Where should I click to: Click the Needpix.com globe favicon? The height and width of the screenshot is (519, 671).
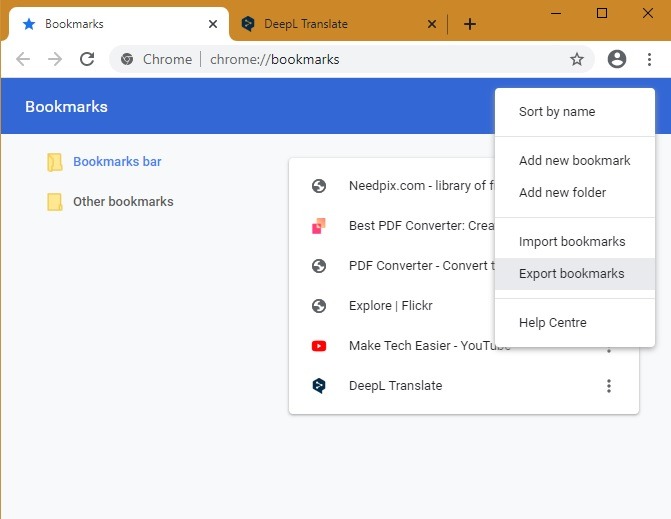tap(319, 186)
